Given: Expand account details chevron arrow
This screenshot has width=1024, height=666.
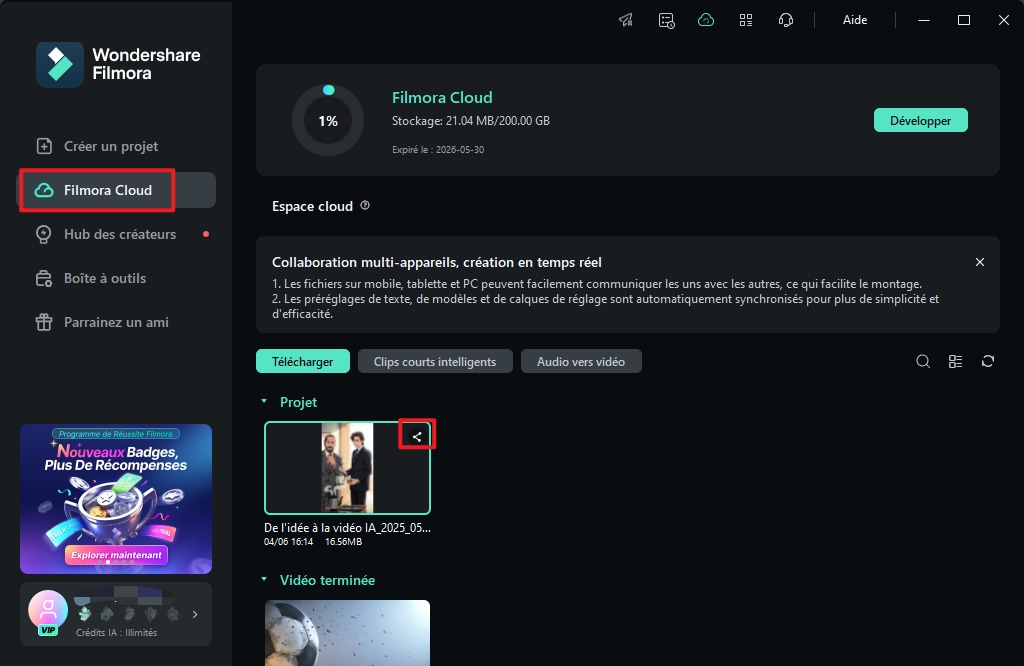Looking at the screenshot, I should click(195, 614).
